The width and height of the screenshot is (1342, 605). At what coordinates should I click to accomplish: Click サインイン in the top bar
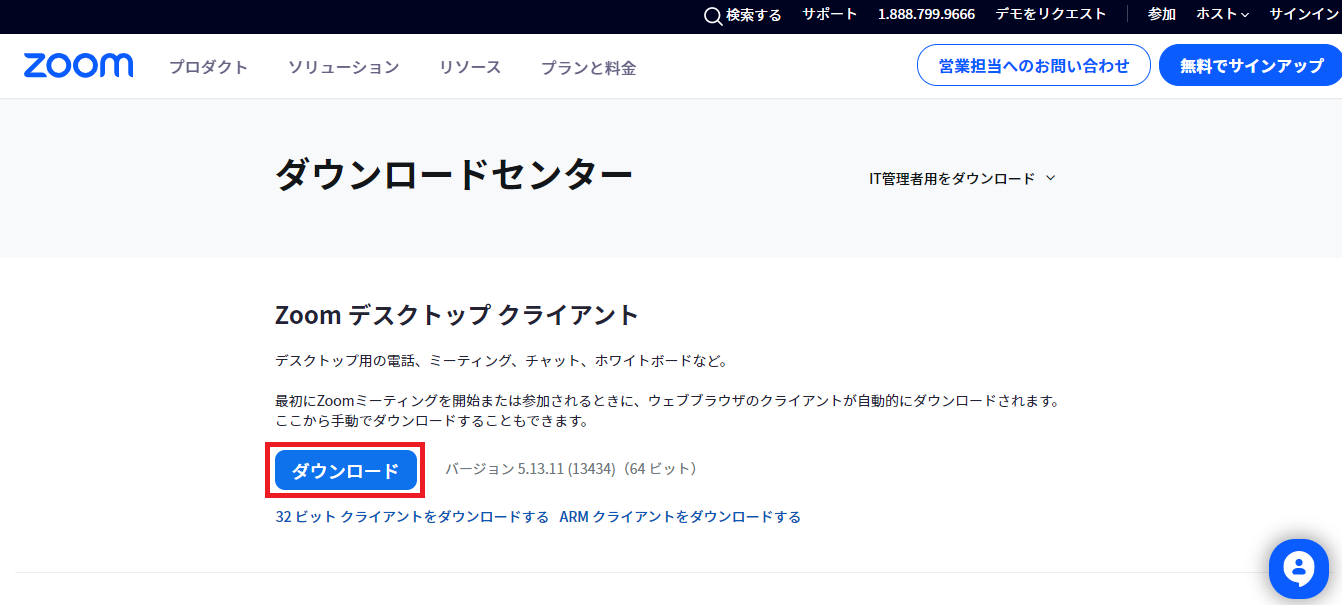click(x=1305, y=14)
